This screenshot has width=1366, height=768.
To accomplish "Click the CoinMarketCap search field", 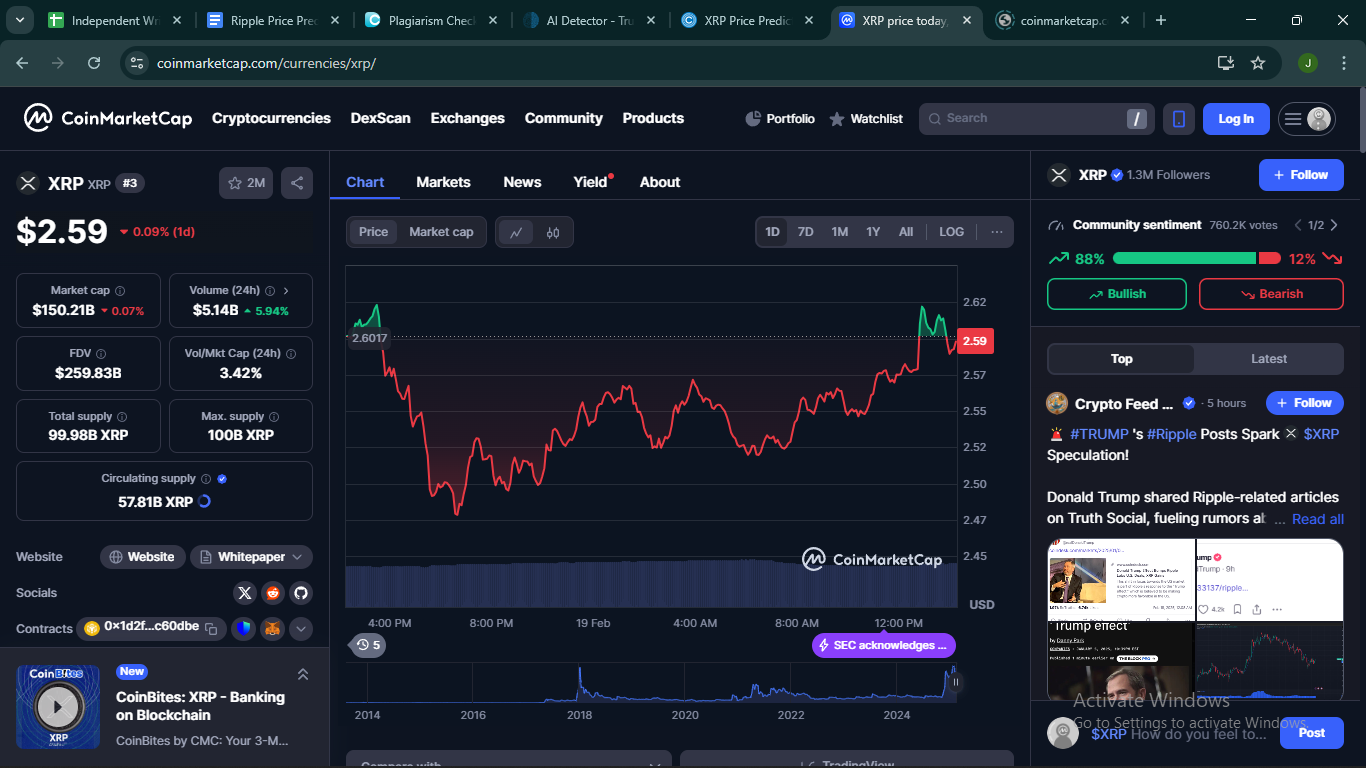I will [x=1037, y=119].
